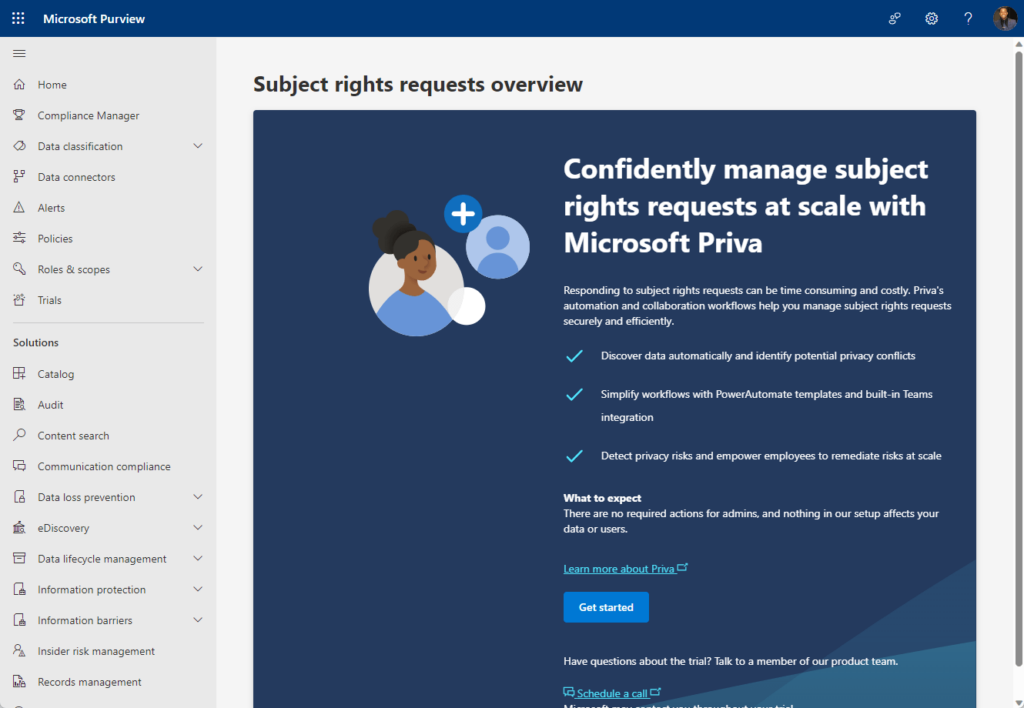
Task: Click the Home house icon
Action: pos(20,84)
